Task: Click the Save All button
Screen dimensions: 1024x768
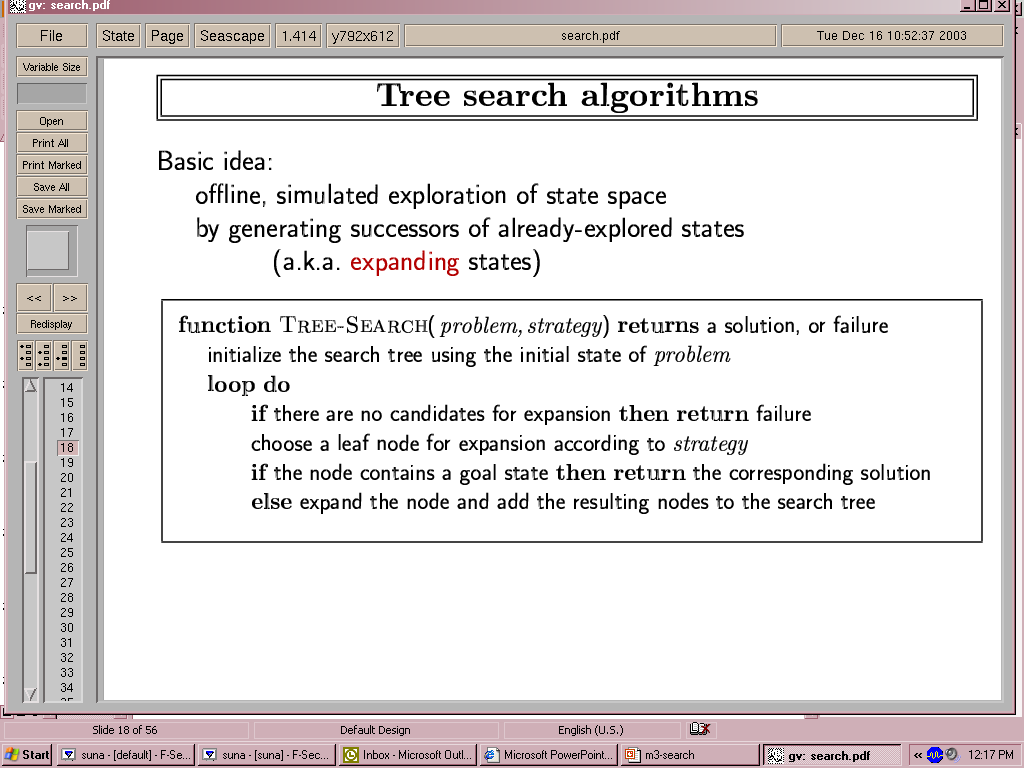Action: 52,187
